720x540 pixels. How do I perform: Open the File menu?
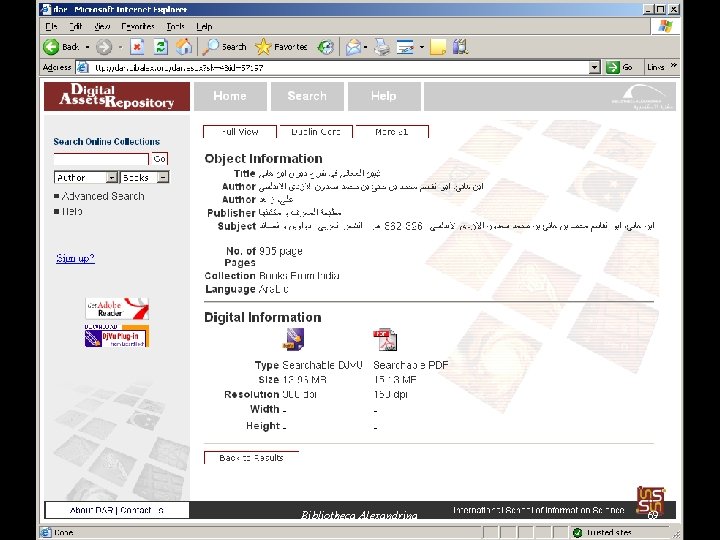51,27
